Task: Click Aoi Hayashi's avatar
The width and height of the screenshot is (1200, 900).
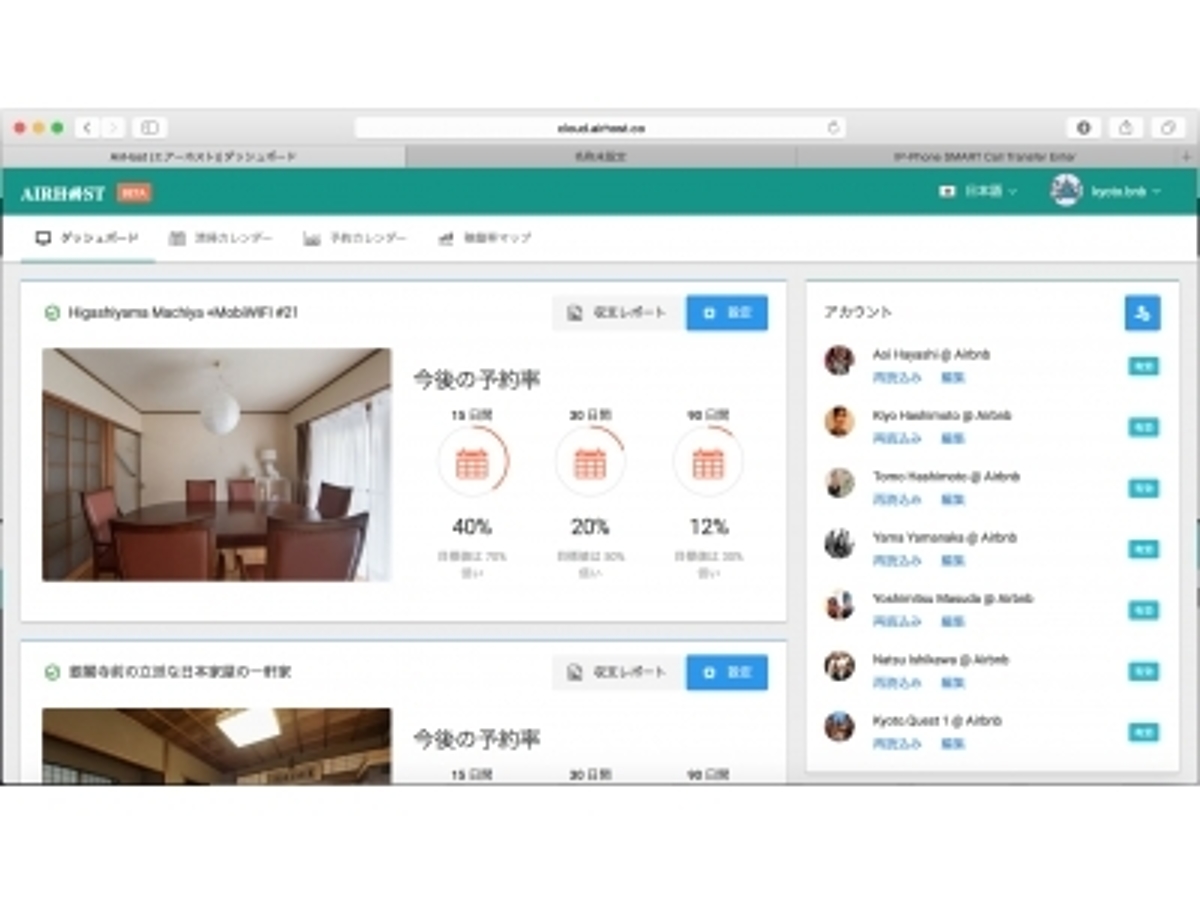Action: pos(839,360)
